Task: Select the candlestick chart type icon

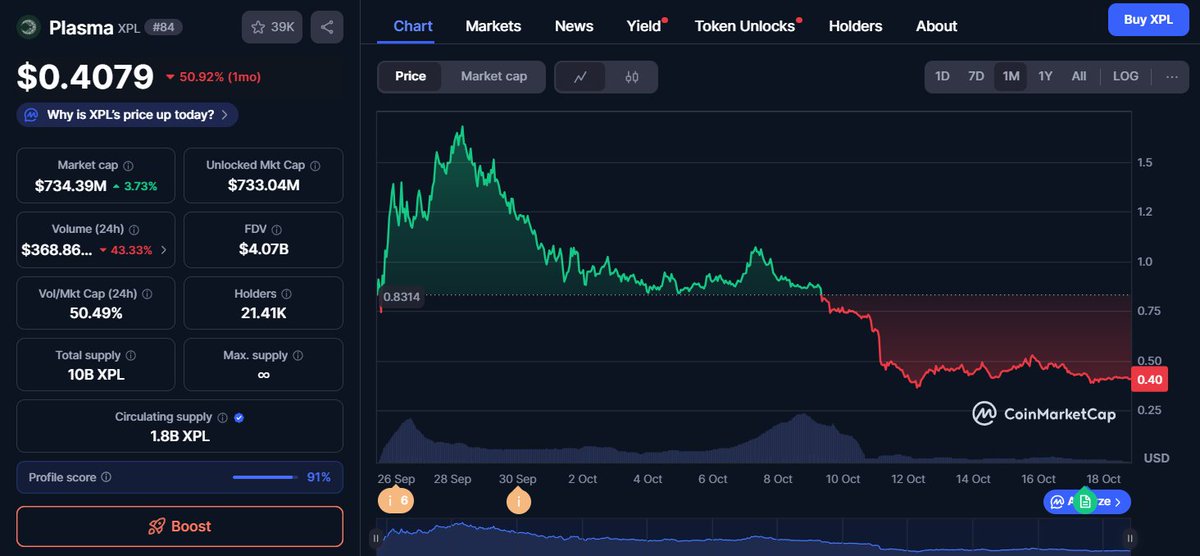Action: 632,77
